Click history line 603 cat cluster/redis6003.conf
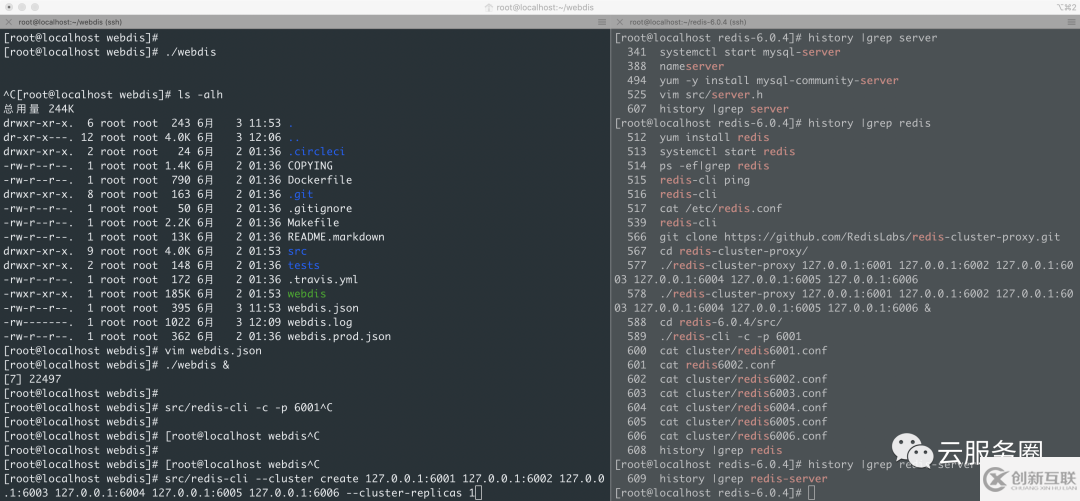 727,393
